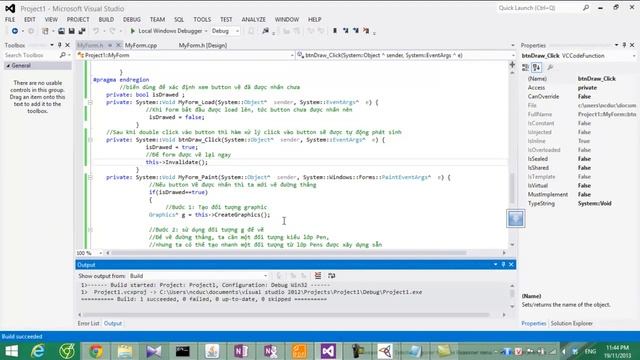
Task: Open the DEBUG menu
Action: tap(131, 20)
